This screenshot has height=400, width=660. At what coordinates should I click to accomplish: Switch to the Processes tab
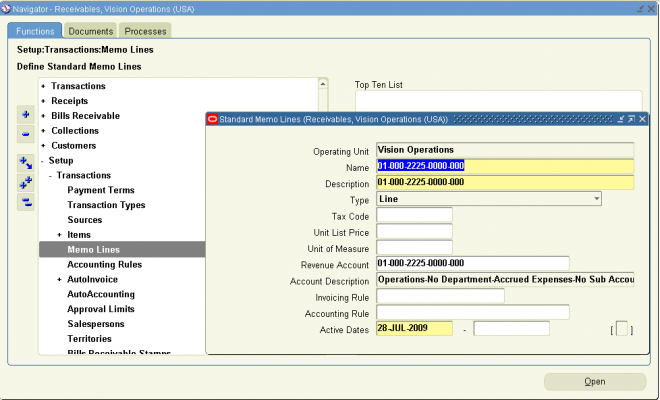click(145, 31)
